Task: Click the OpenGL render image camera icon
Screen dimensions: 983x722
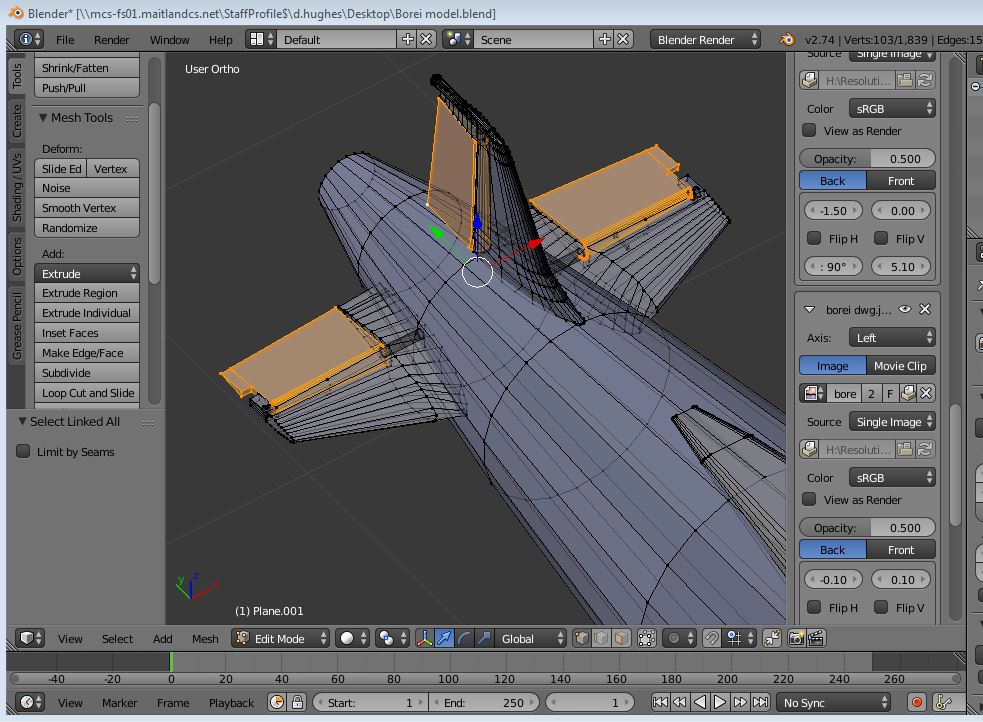Action: pyautogui.click(x=796, y=639)
